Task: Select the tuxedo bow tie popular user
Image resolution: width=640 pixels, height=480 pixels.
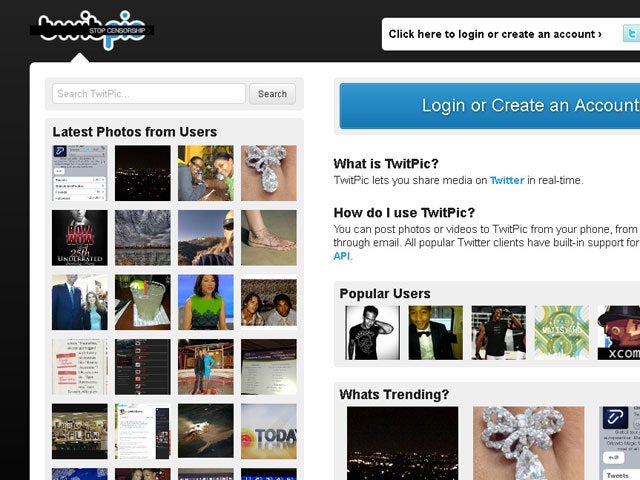Action: click(436, 333)
